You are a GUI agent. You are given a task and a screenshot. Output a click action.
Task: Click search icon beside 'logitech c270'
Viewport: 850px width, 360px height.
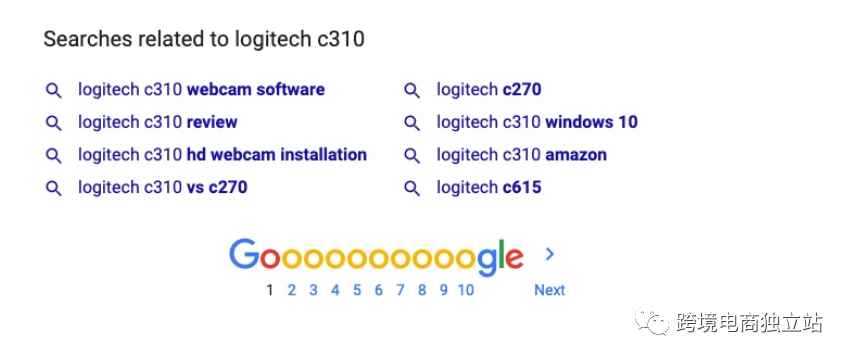click(412, 91)
